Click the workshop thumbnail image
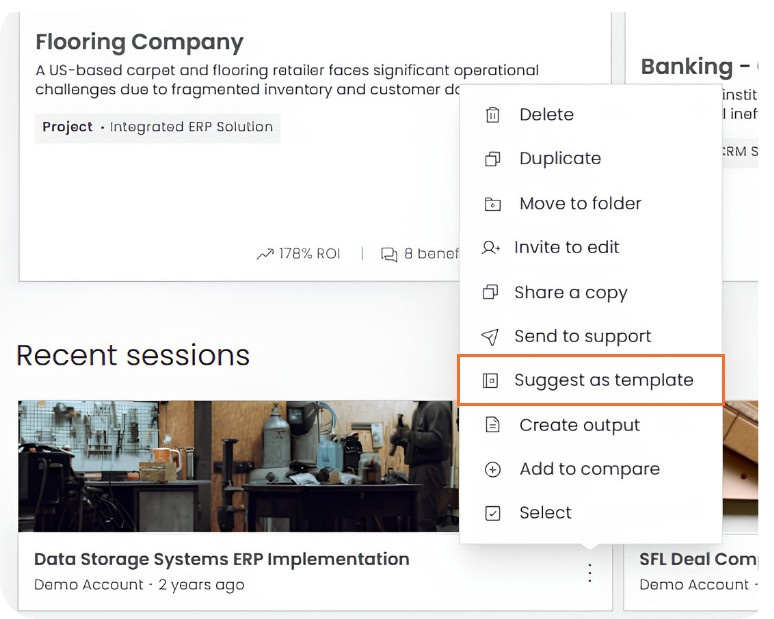The width and height of the screenshot is (774, 619). 239,466
